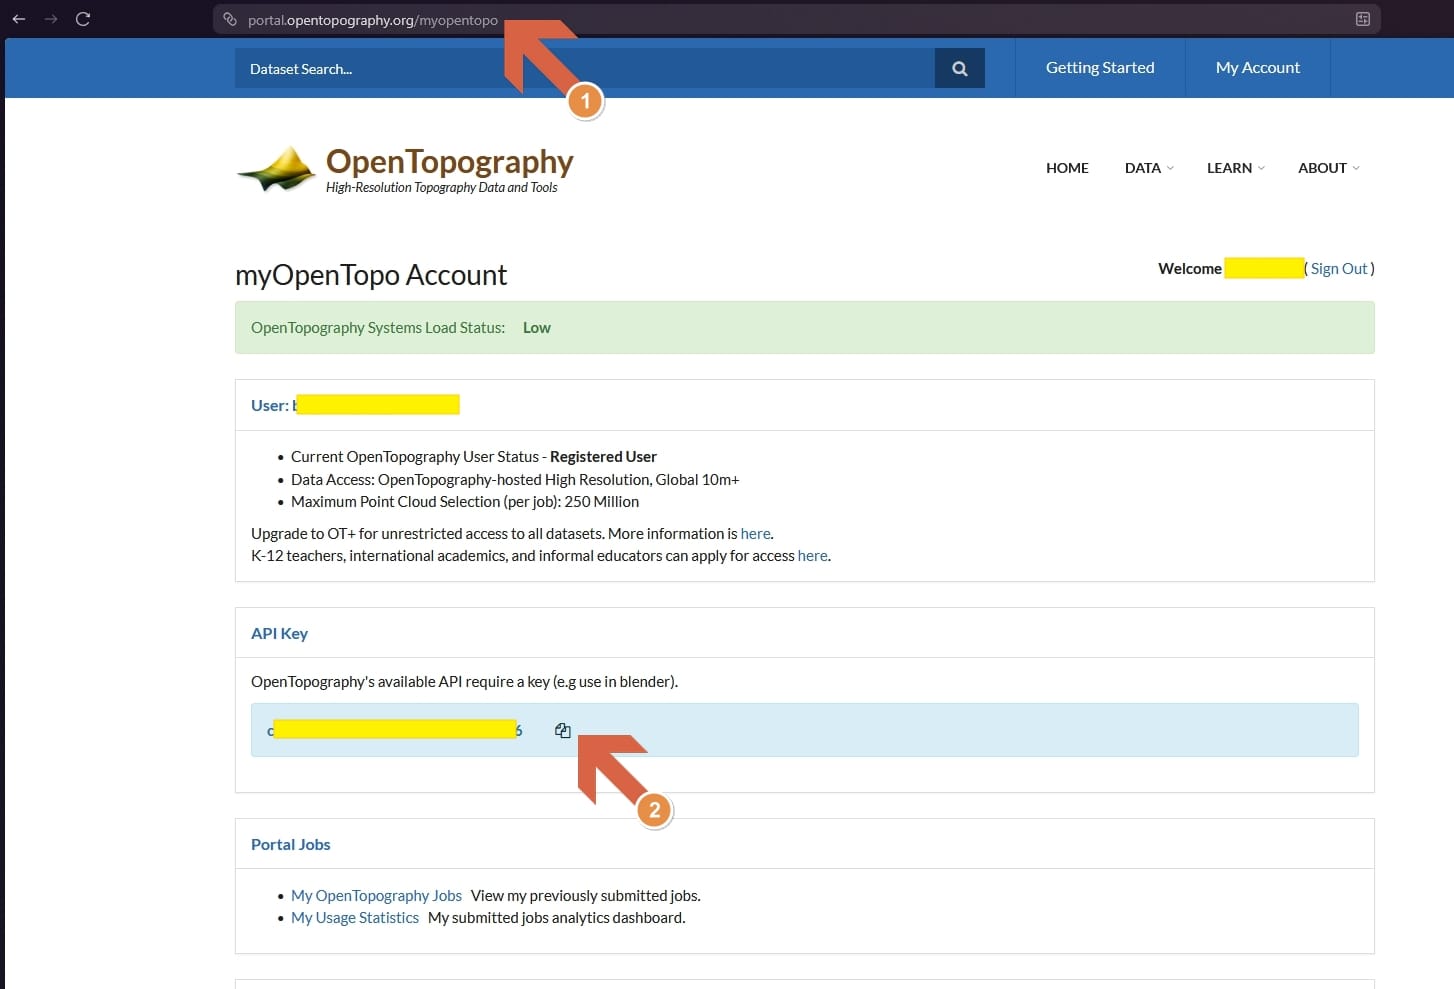The height and width of the screenshot is (989, 1454).
Task: Open the Getting Started tab
Action: 1100,68
